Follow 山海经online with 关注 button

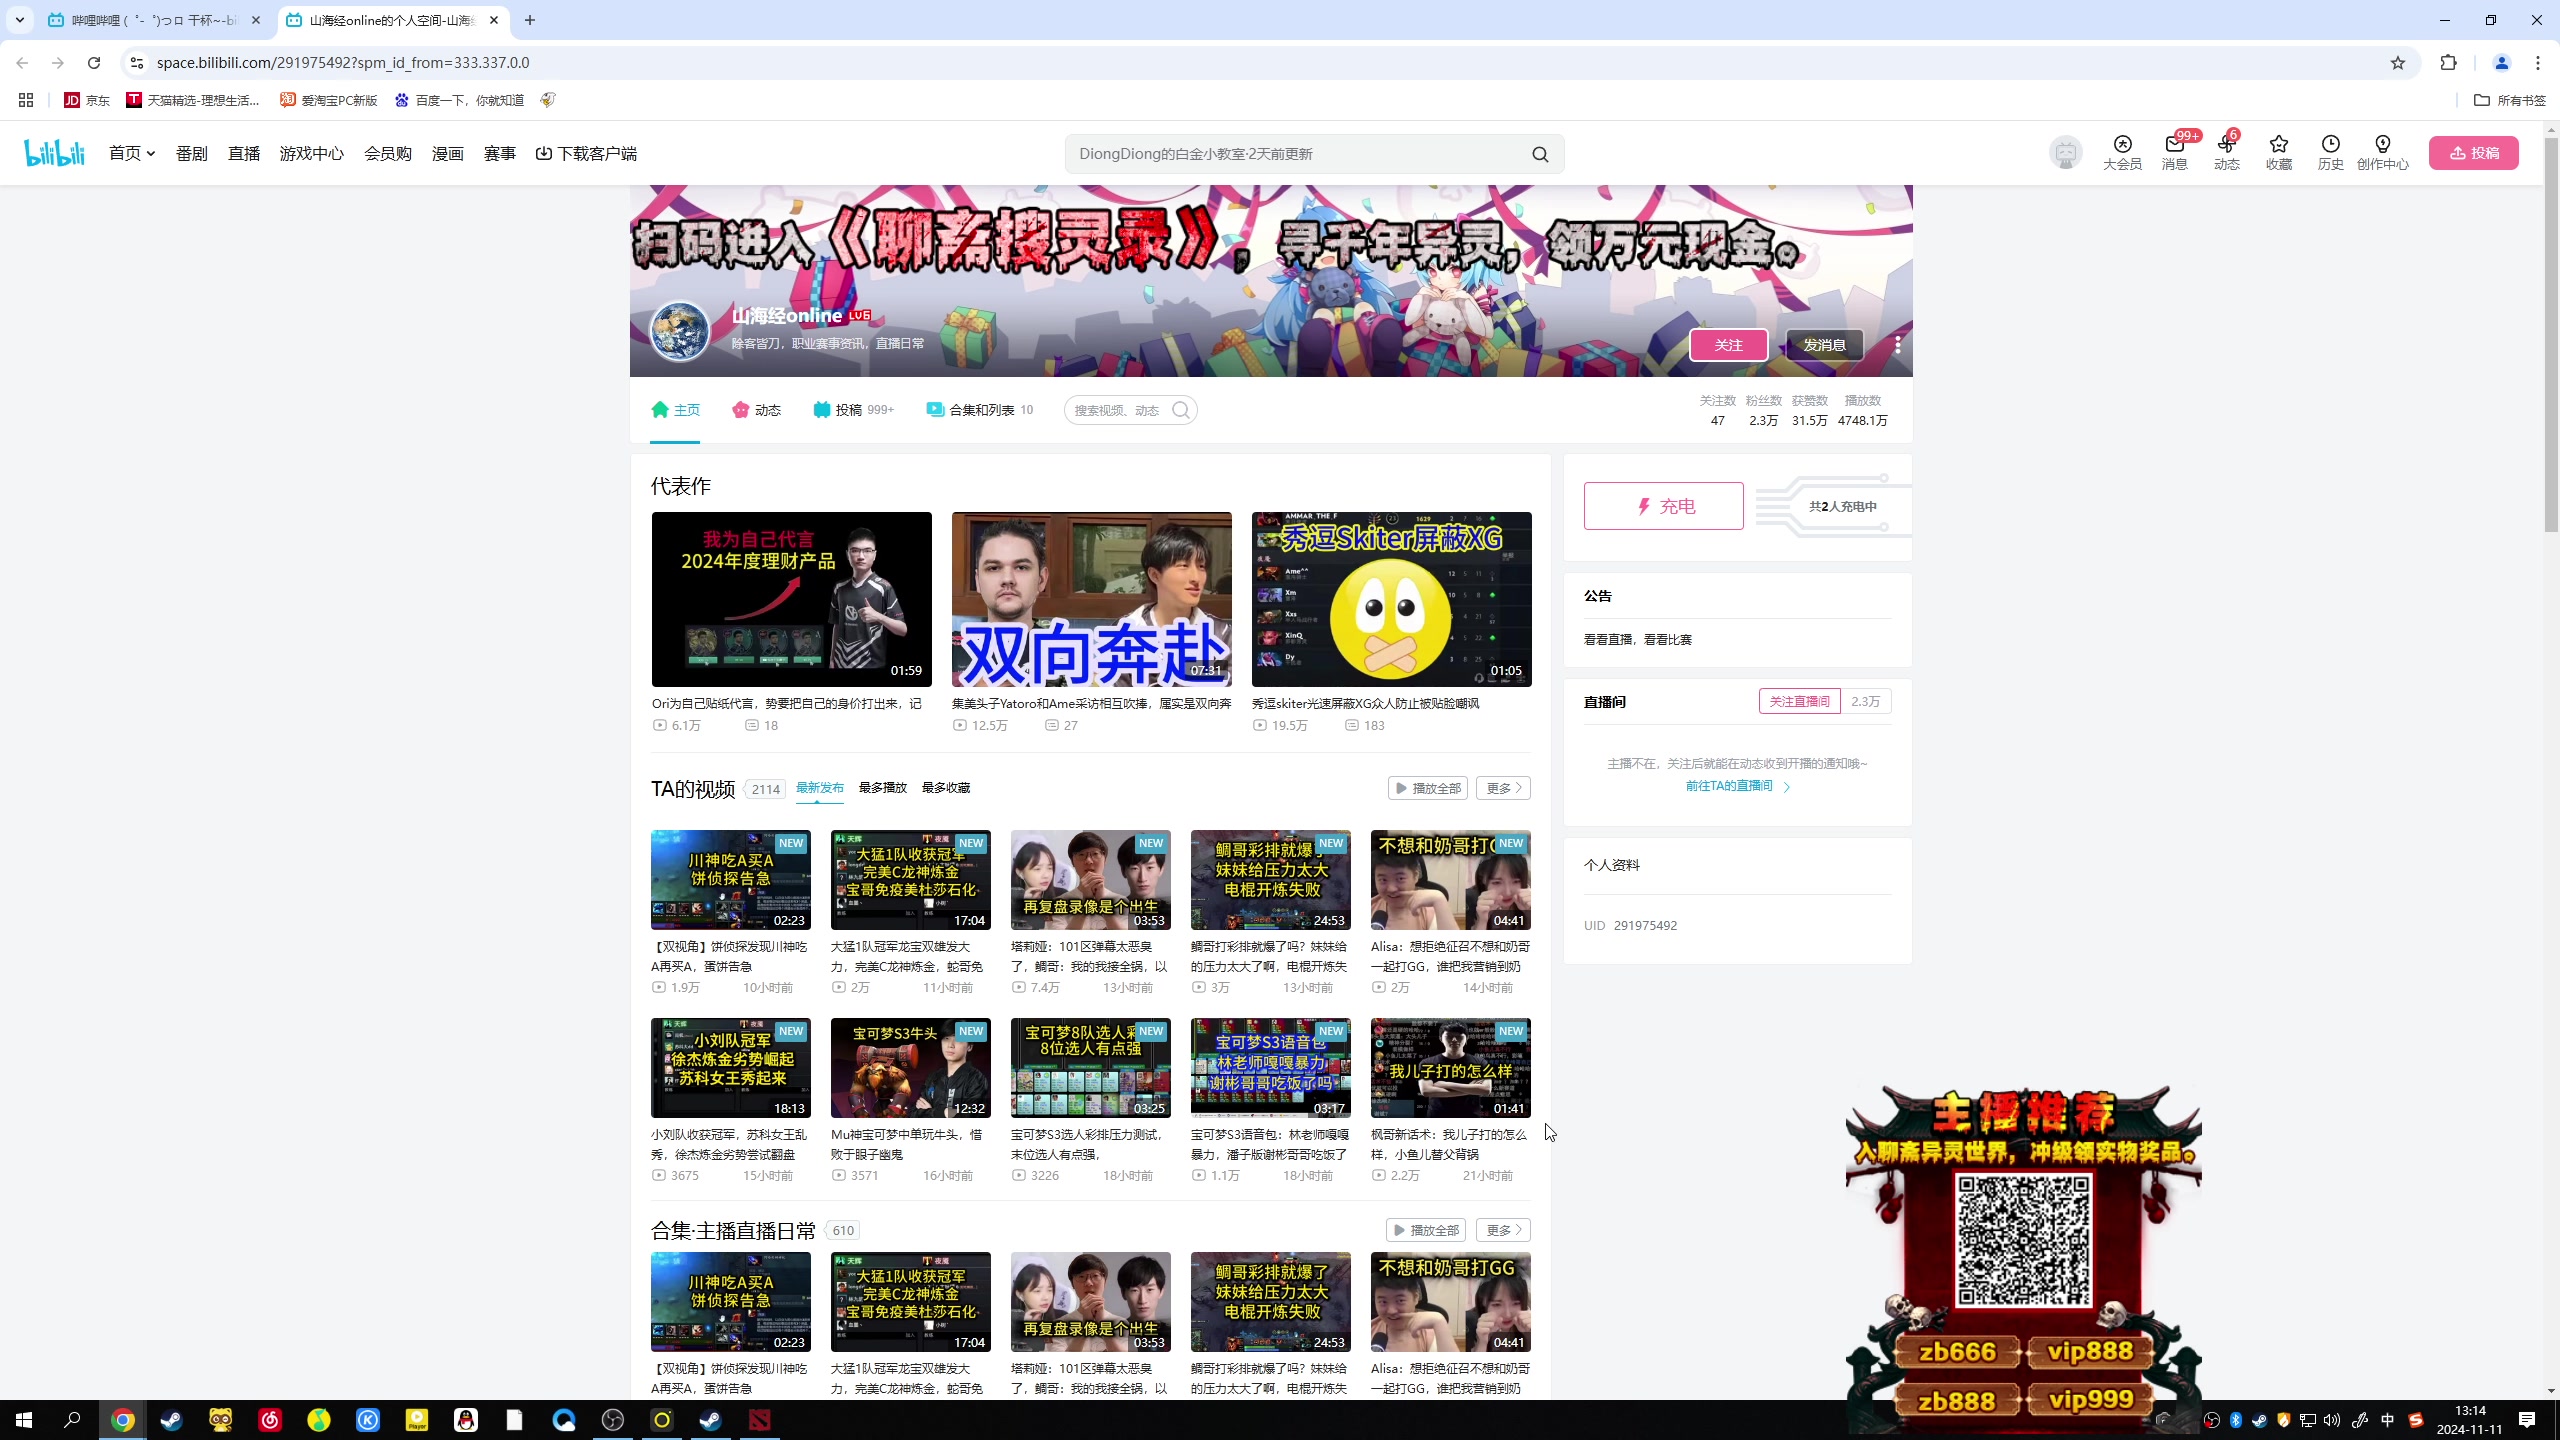click(x=1728, y=345)
